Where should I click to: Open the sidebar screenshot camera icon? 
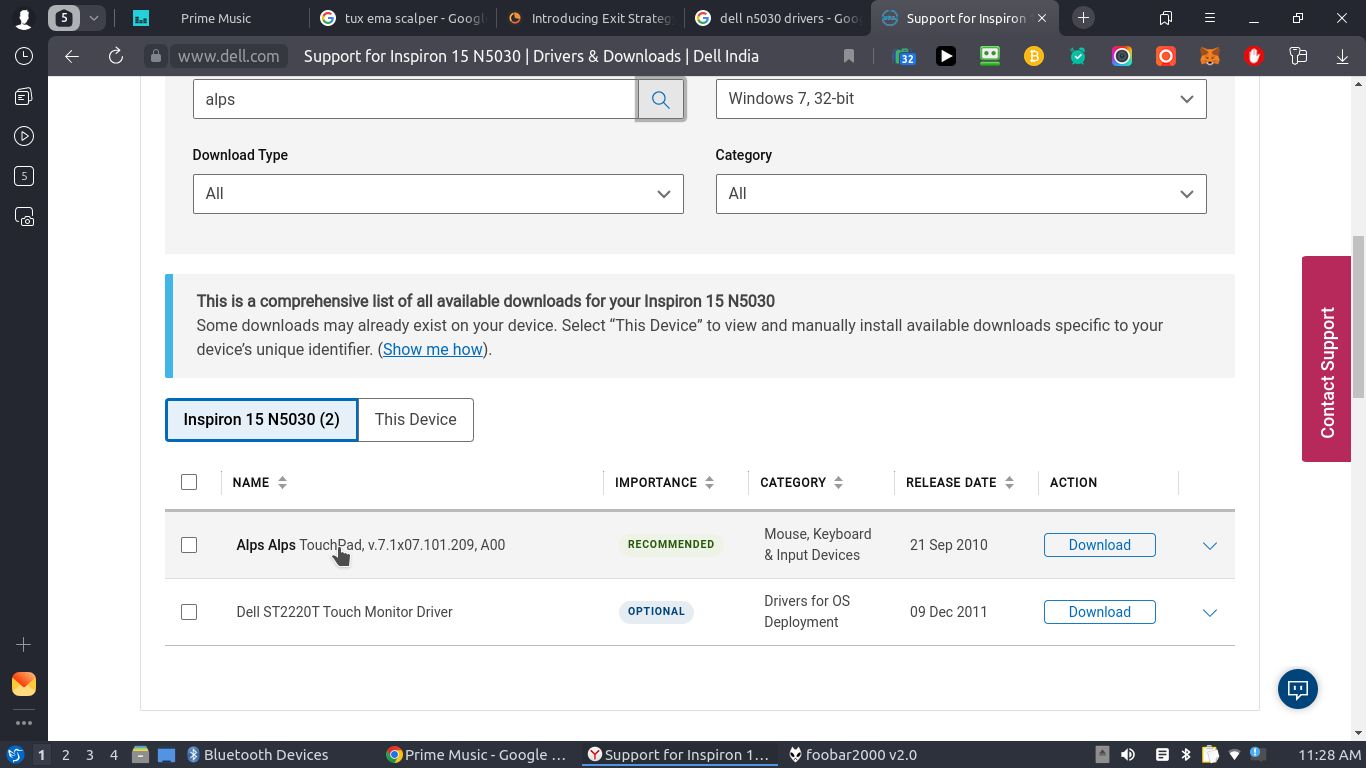point(24,216)
